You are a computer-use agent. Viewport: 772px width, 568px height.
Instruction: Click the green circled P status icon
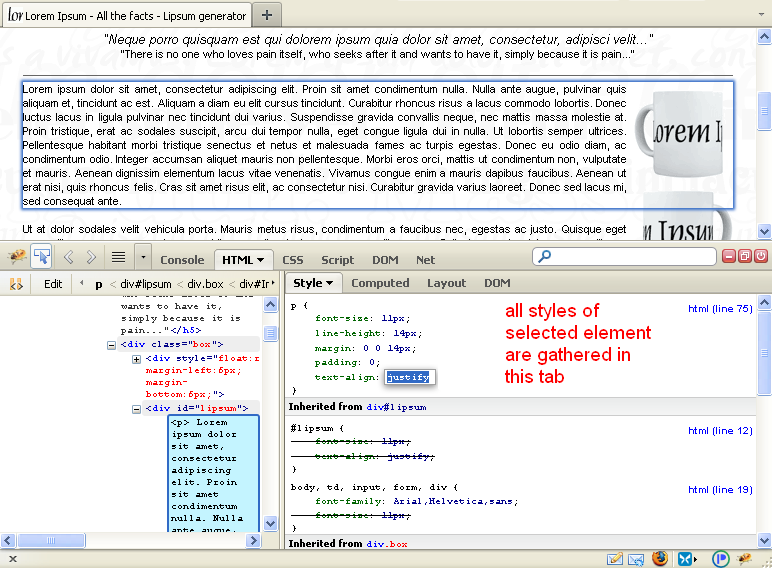pyautogui.click(x=720, y=559)
